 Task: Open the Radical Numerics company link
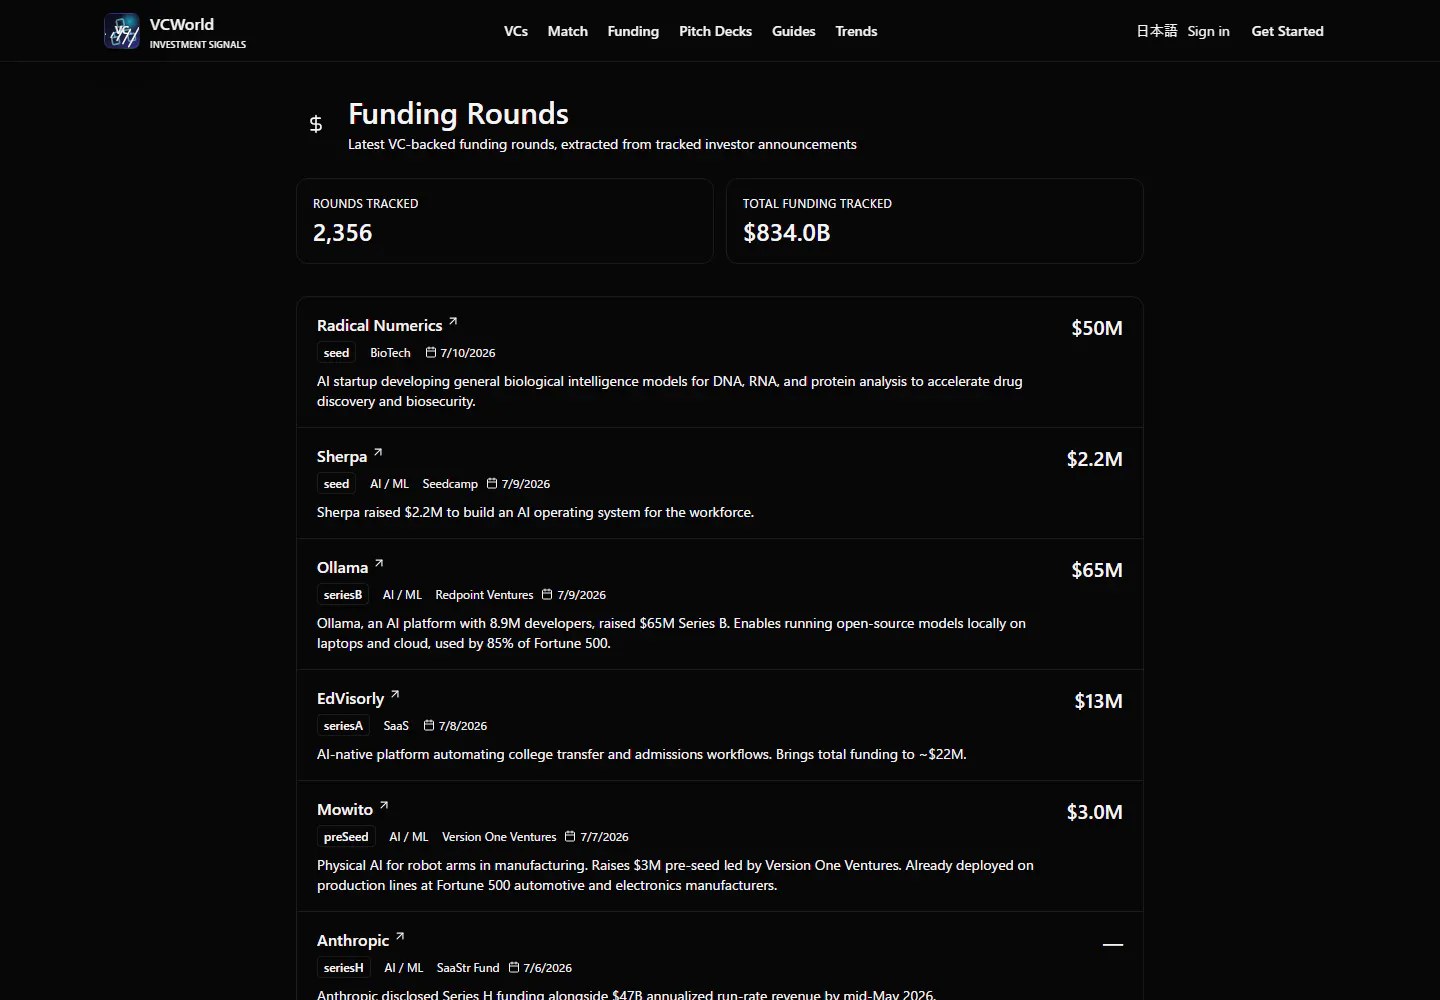379,326
